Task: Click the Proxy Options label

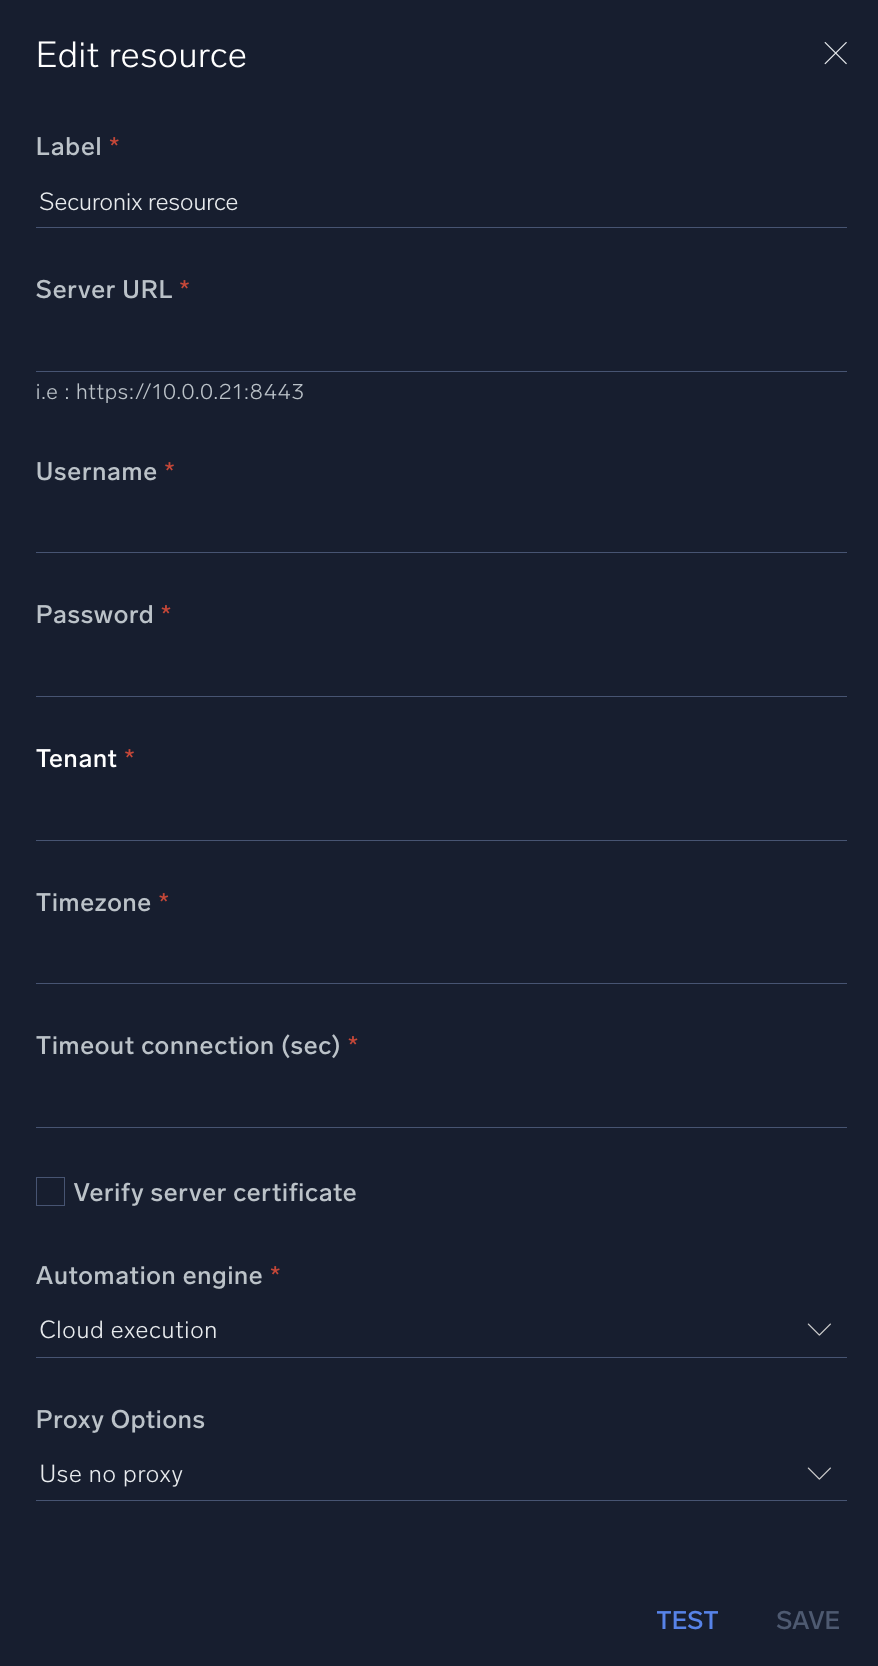Action: click(119, 1419)
